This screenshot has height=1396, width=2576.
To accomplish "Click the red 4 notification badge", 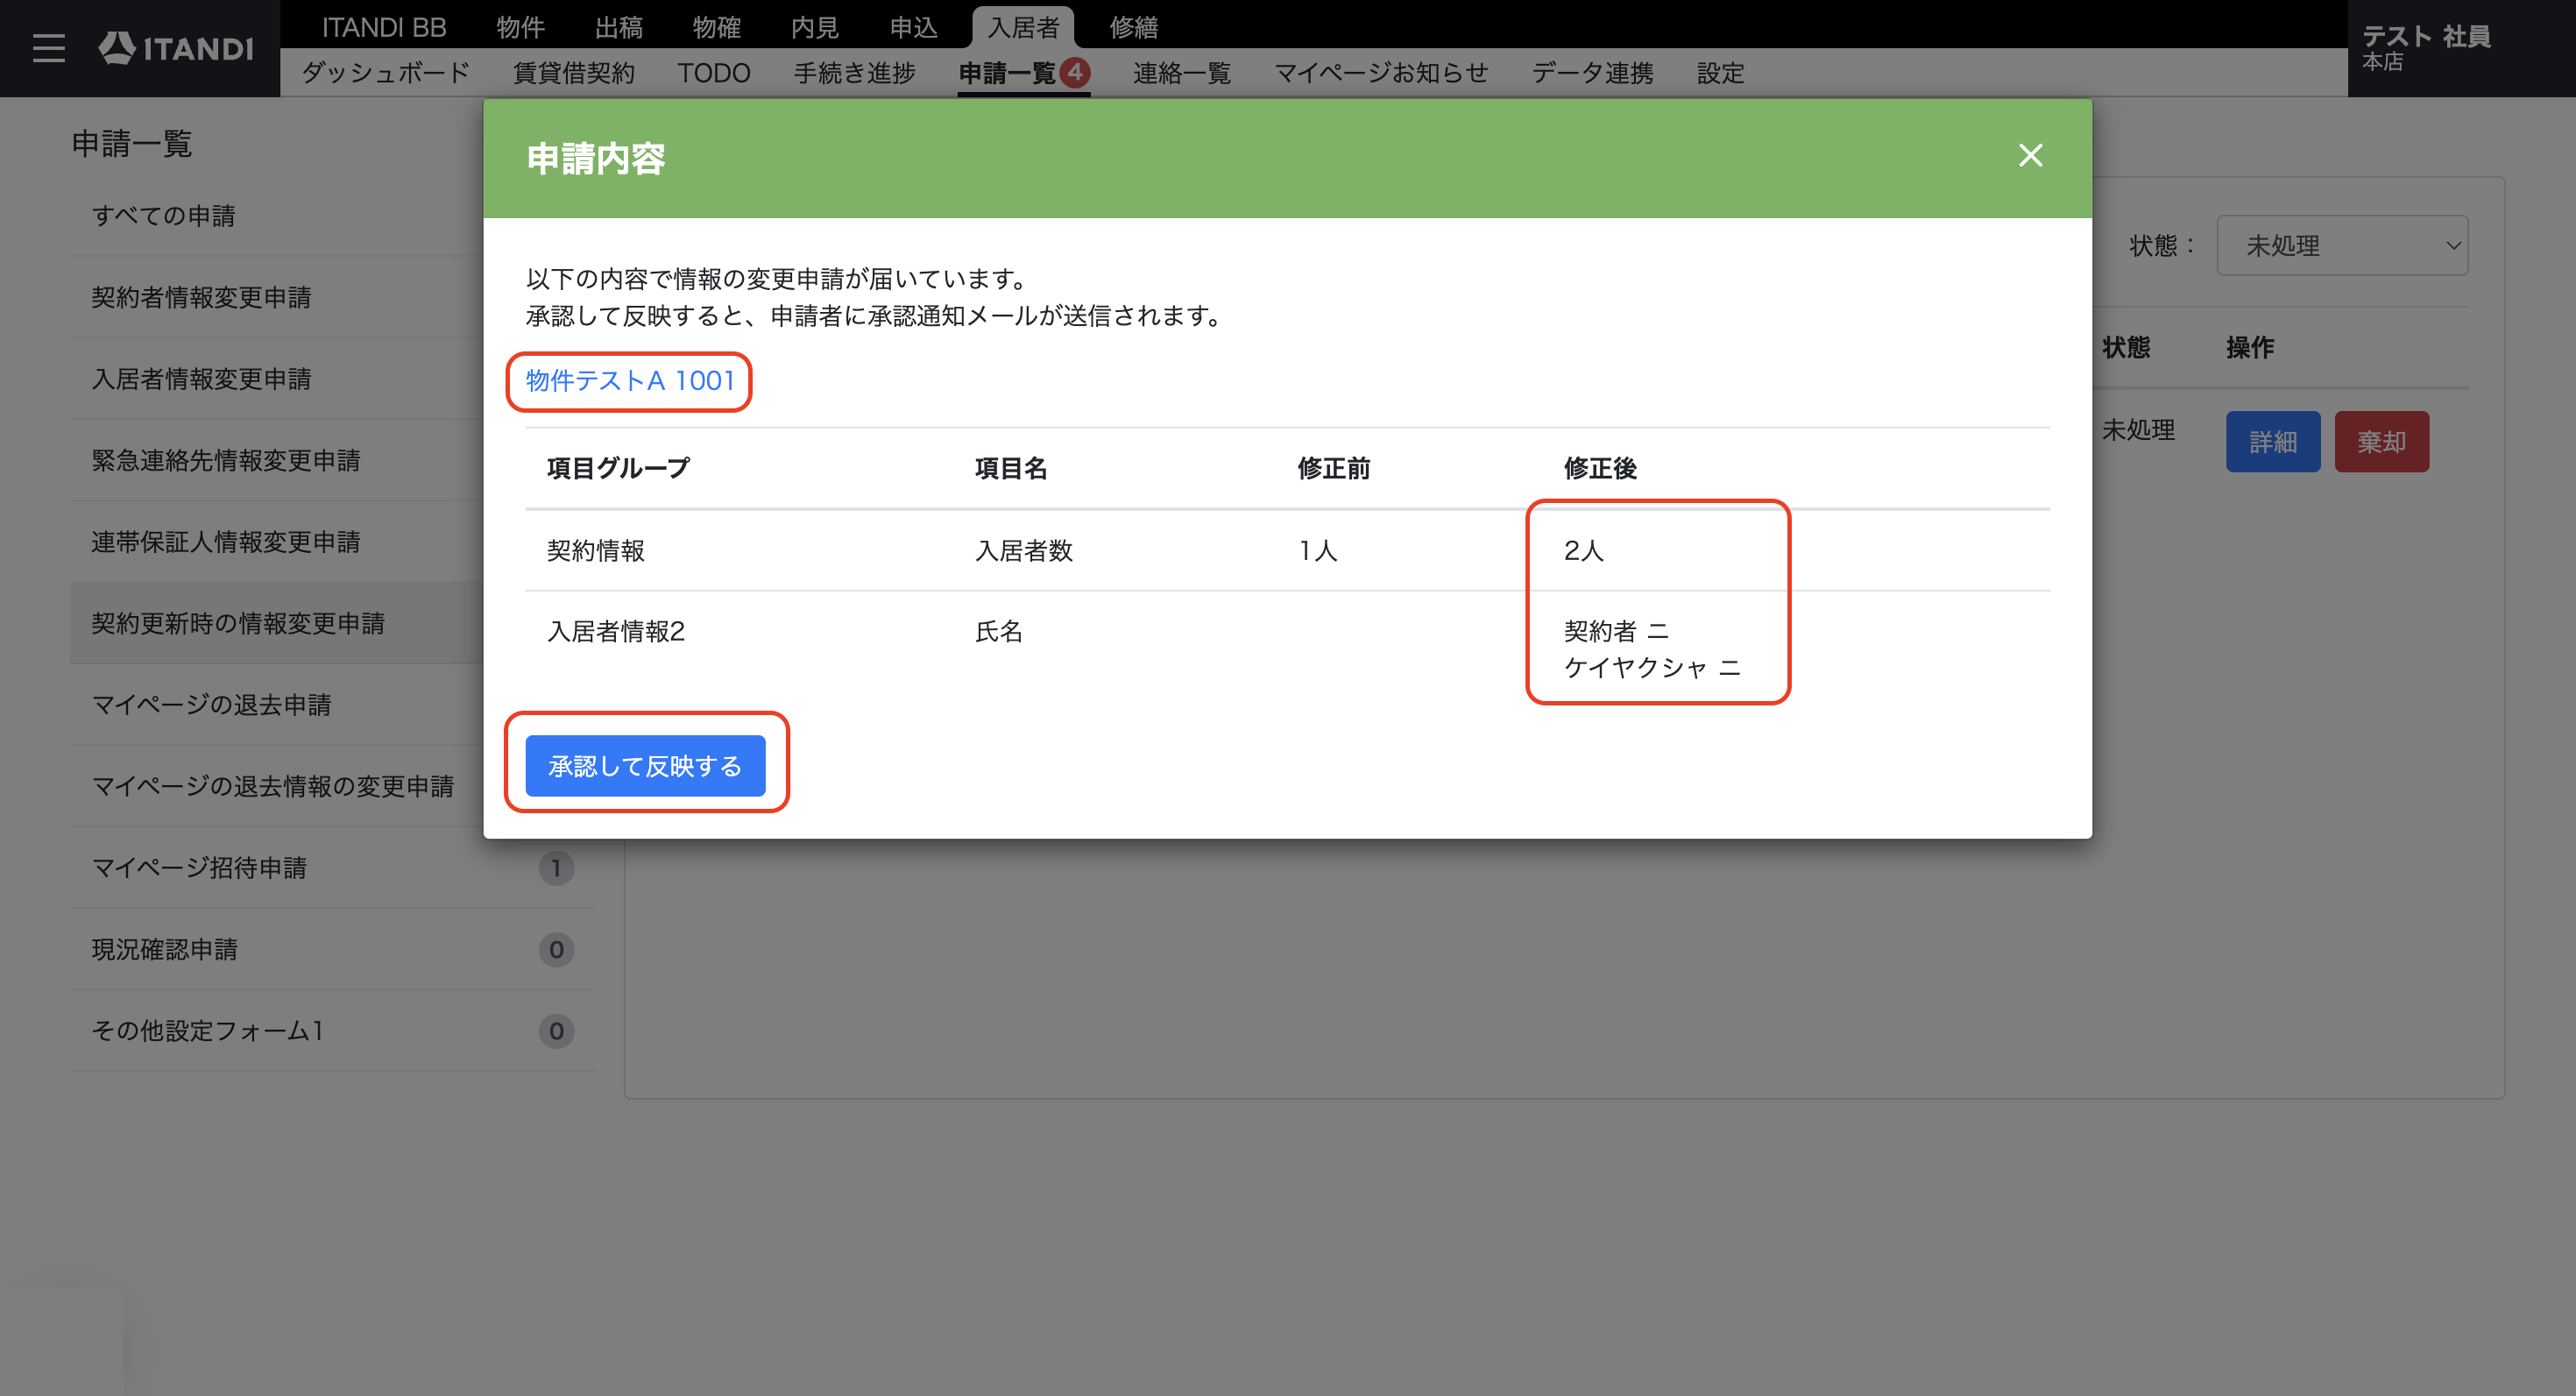I will [x=1075, y=72].
